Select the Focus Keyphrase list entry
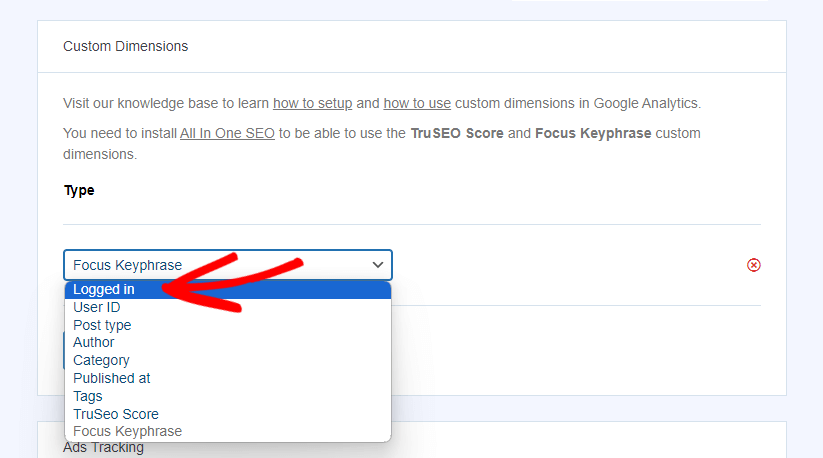The width and height of the screenshot is (823, 458). (x=228, y=431)
